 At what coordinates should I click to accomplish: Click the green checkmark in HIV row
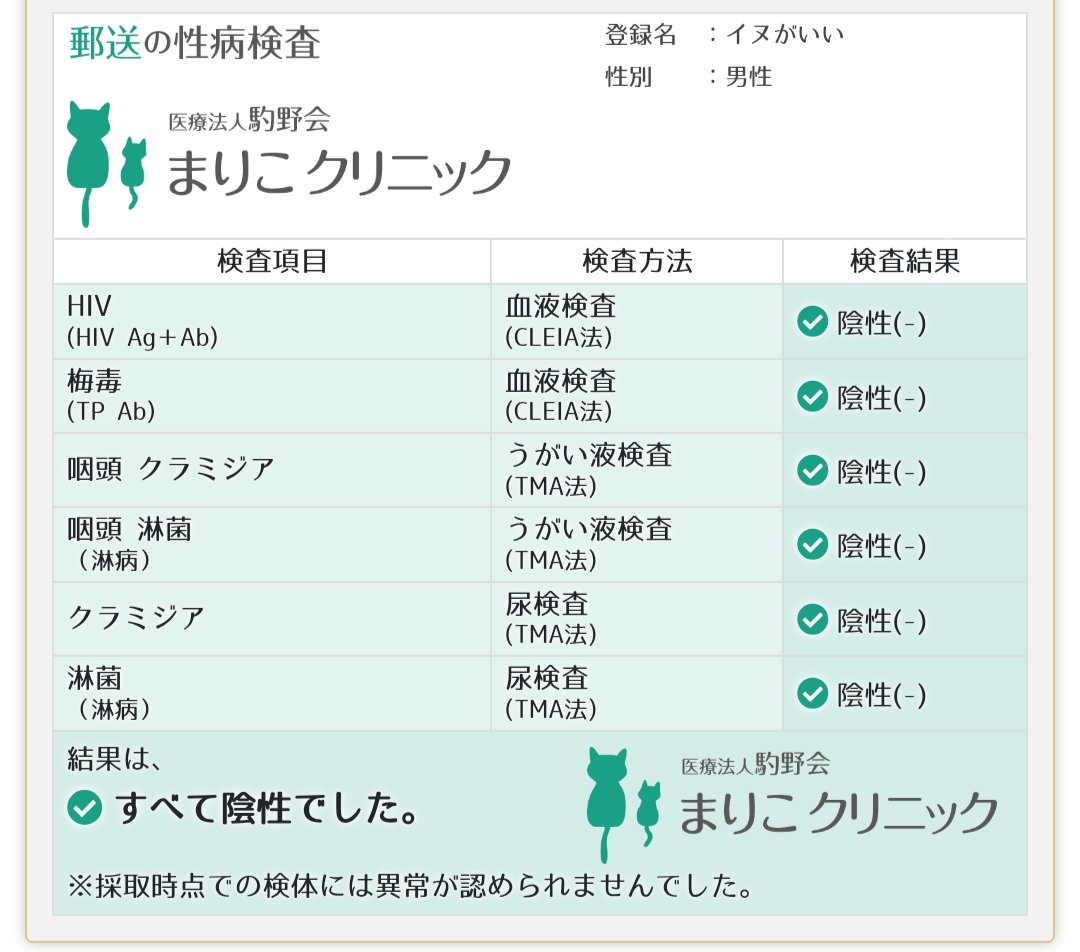[x=812, y=322]
